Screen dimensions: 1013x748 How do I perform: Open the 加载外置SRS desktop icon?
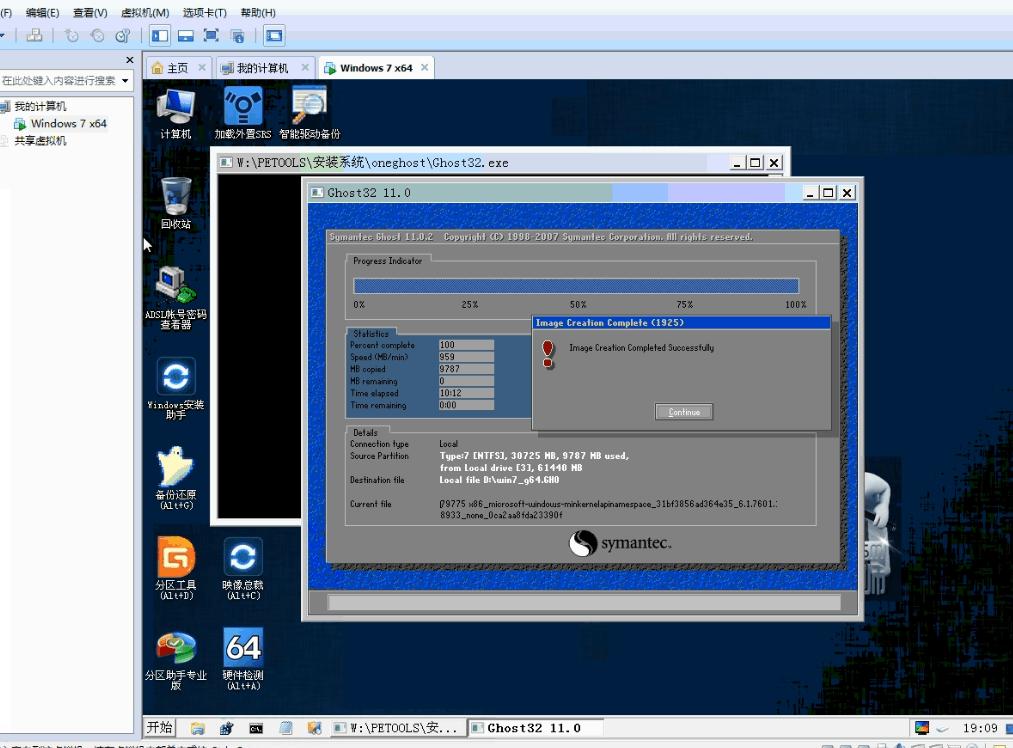point(242,108)
